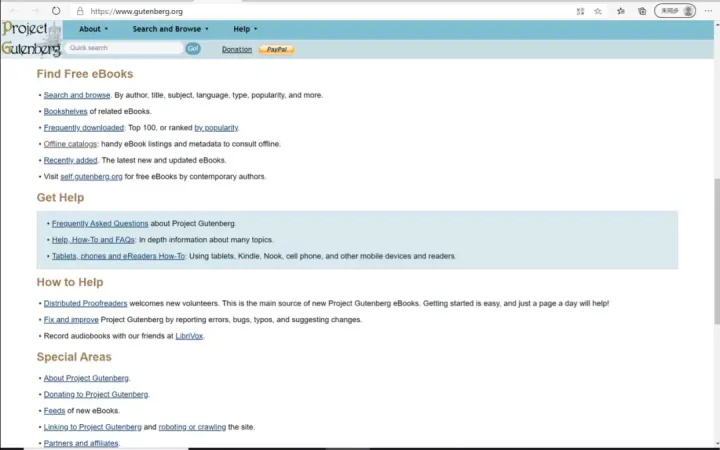Click the browser back arrow
The image size is (720, 450).
14,11
